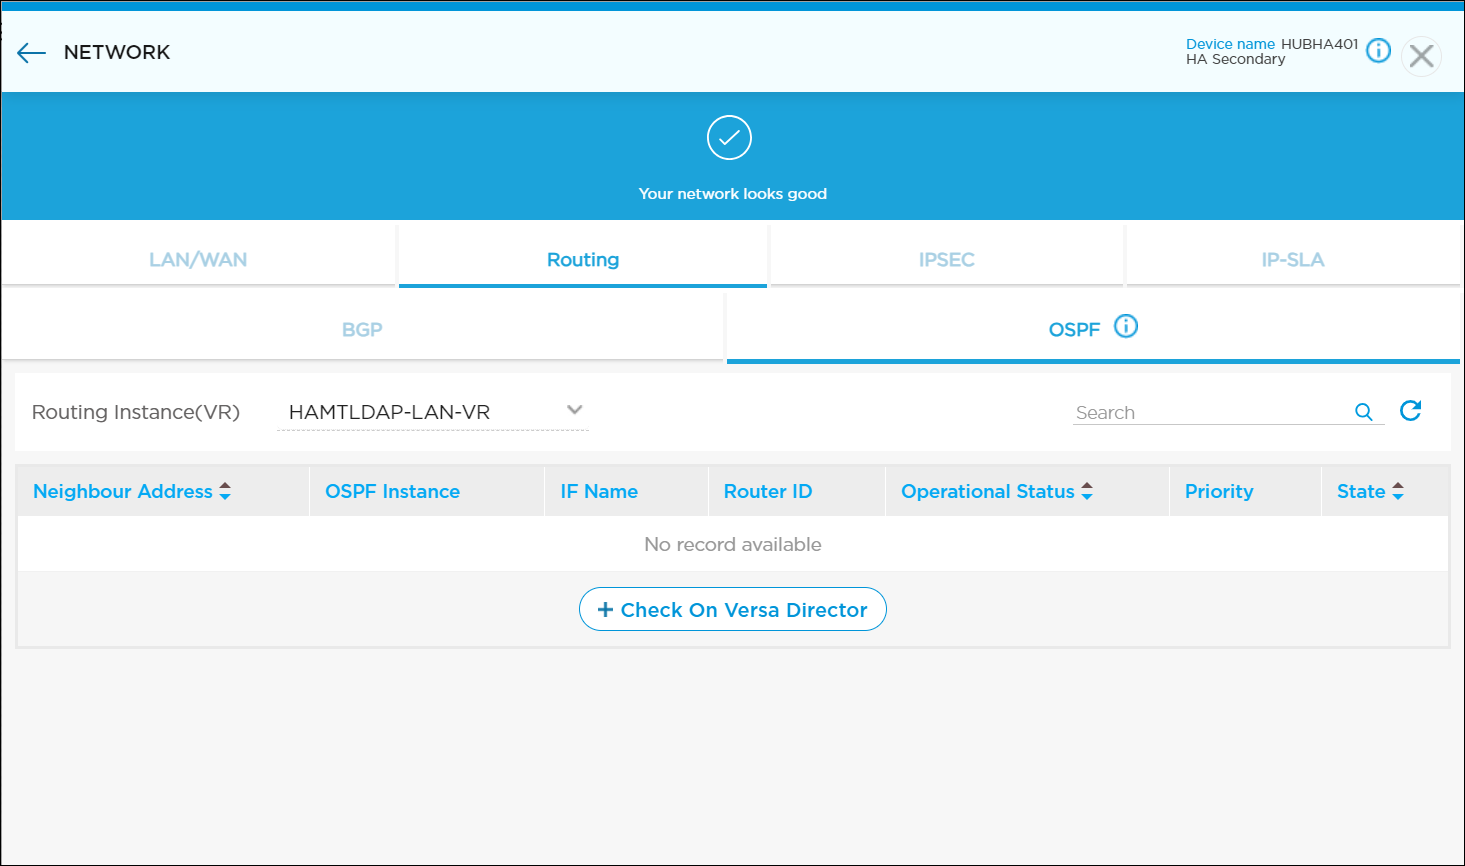The height and width of the screenshot is (866, 1465).
Task: Click the back arrow next to NETWORK
Action: [x=32, y=53]
